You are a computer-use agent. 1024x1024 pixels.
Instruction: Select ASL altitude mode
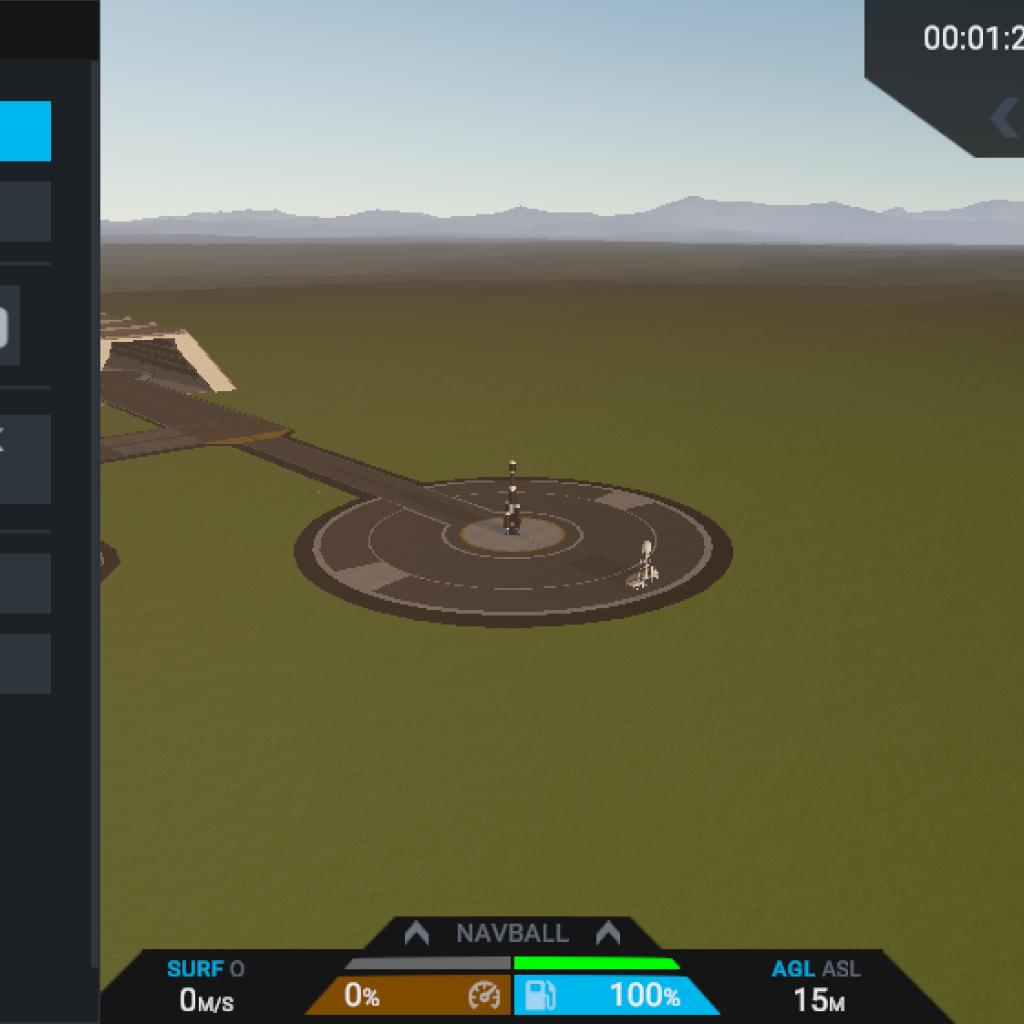841,968
